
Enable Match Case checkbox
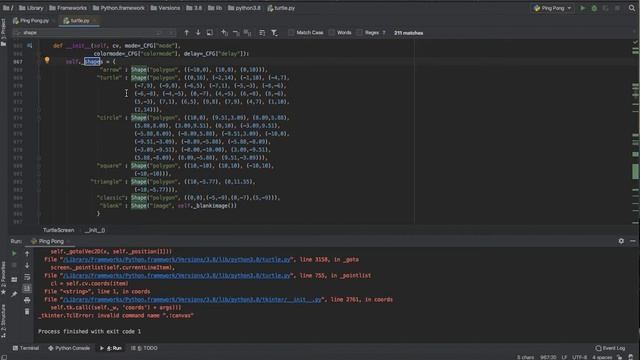click(x=291, y=33)
